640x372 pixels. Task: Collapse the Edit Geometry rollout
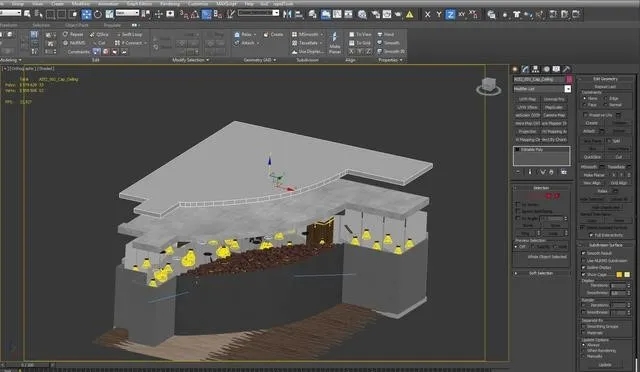click(606, 79)
